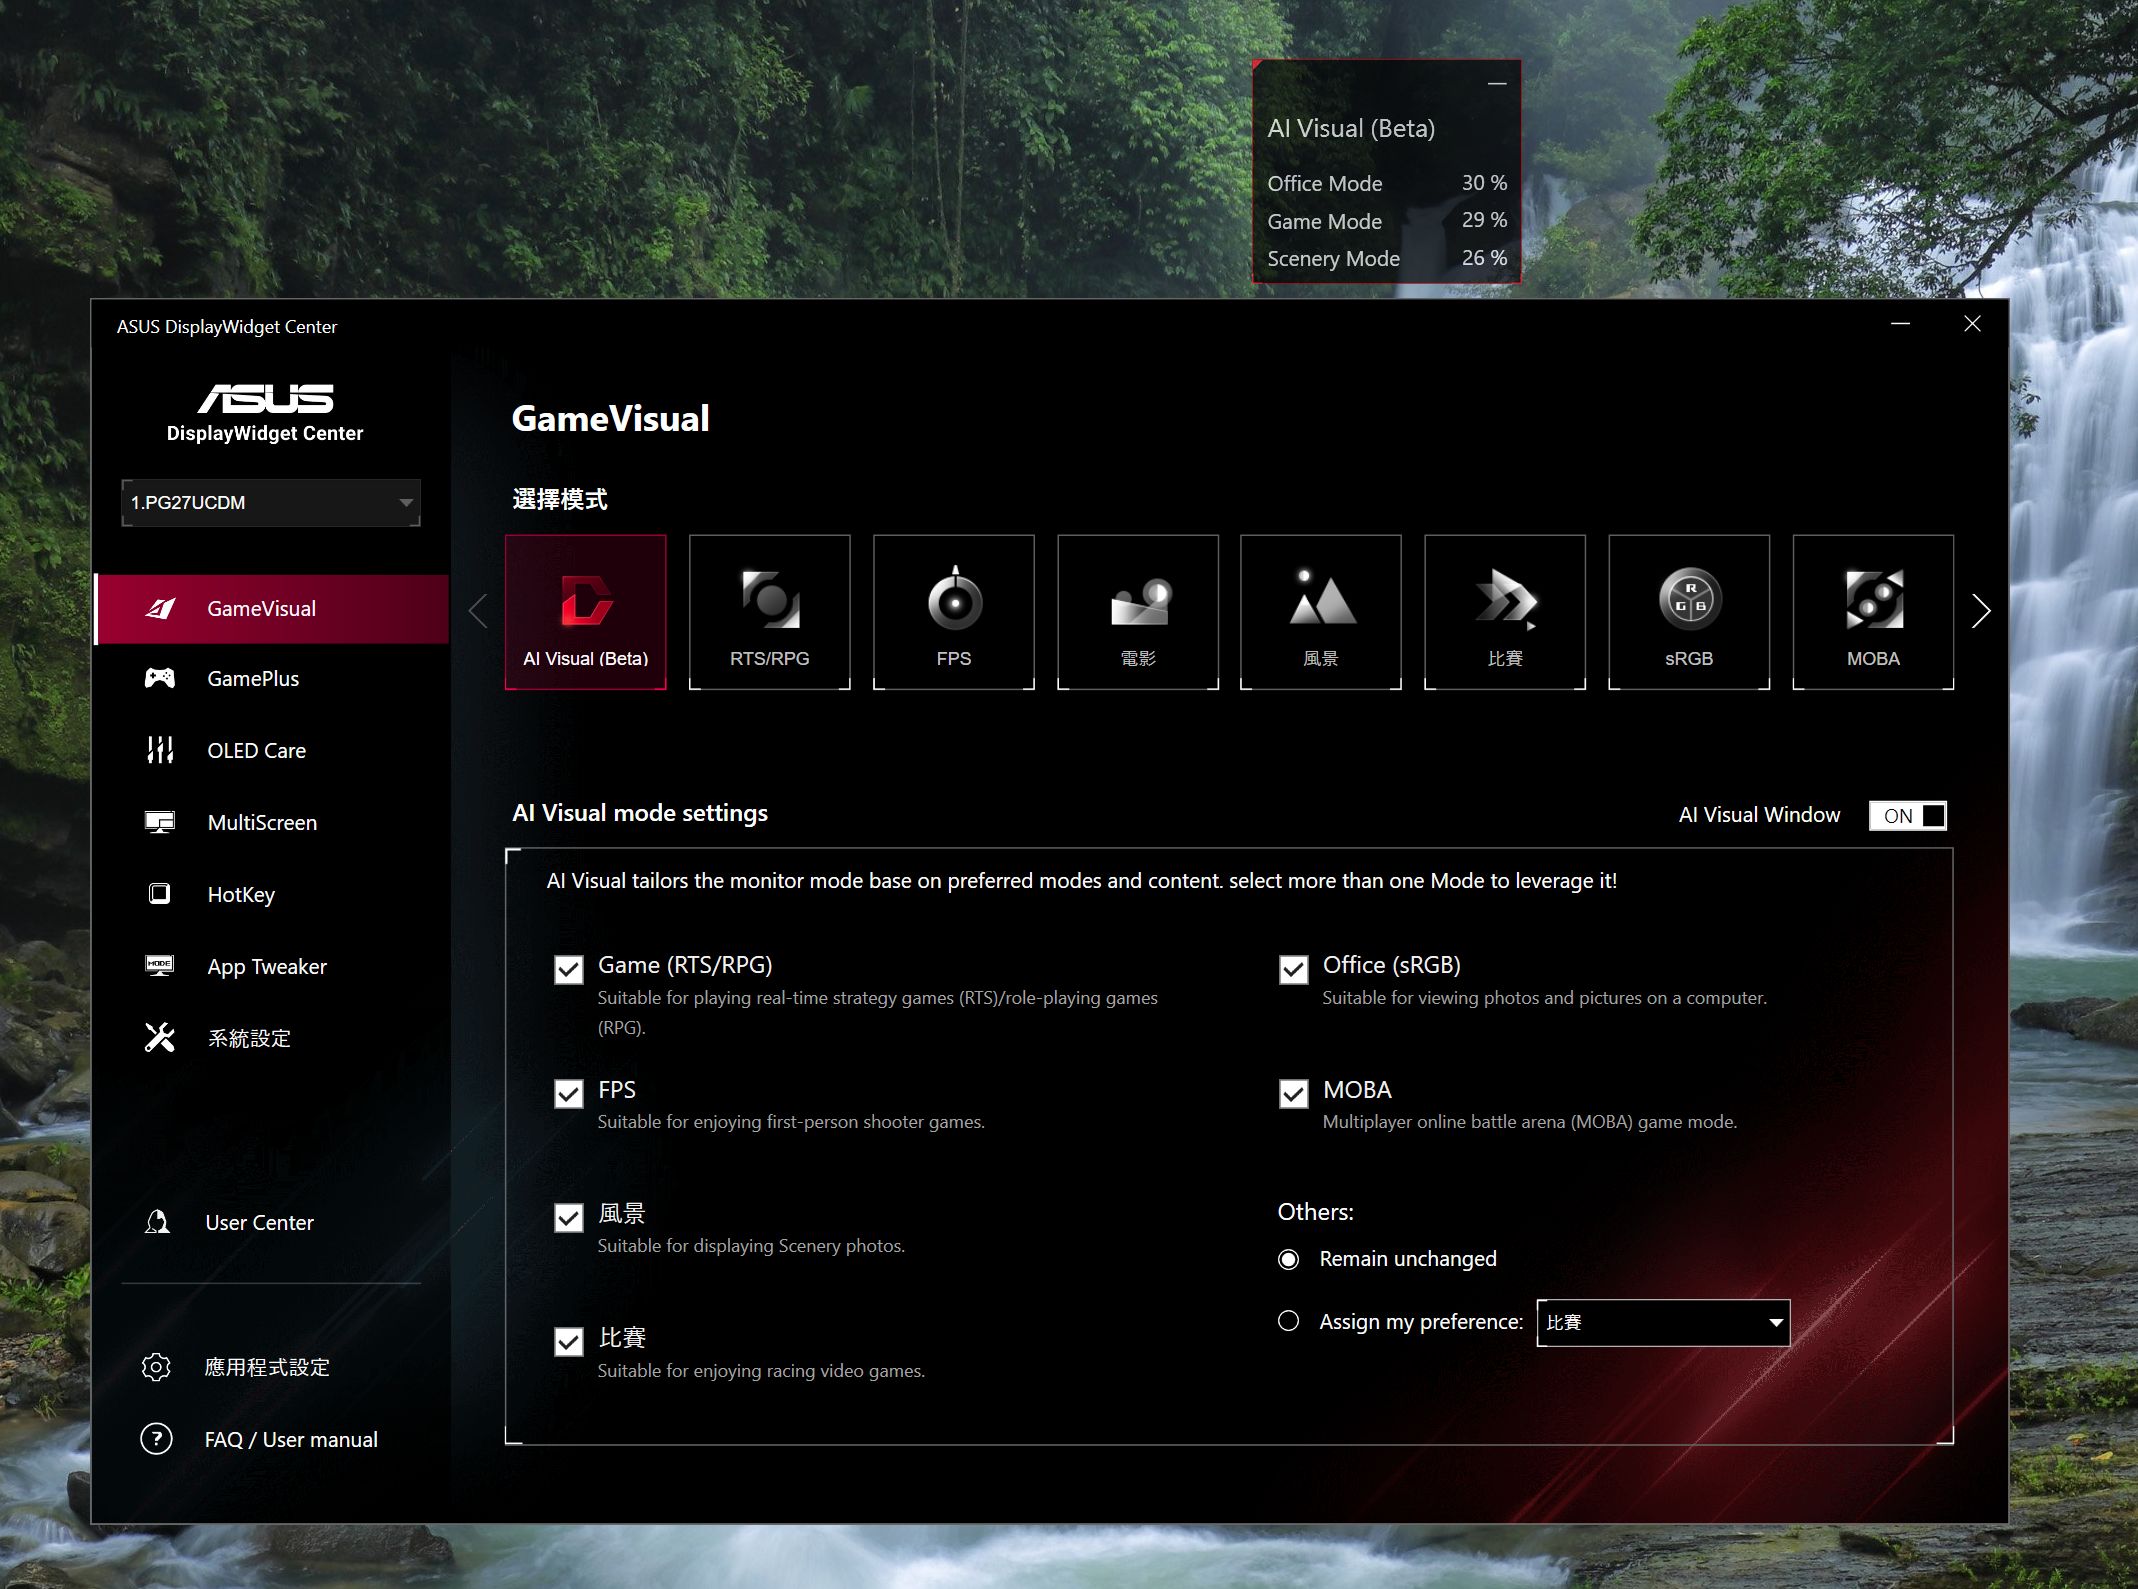Click the GameVisual page heading
The image size is (2138, 1589).
[x=610, y=418]
